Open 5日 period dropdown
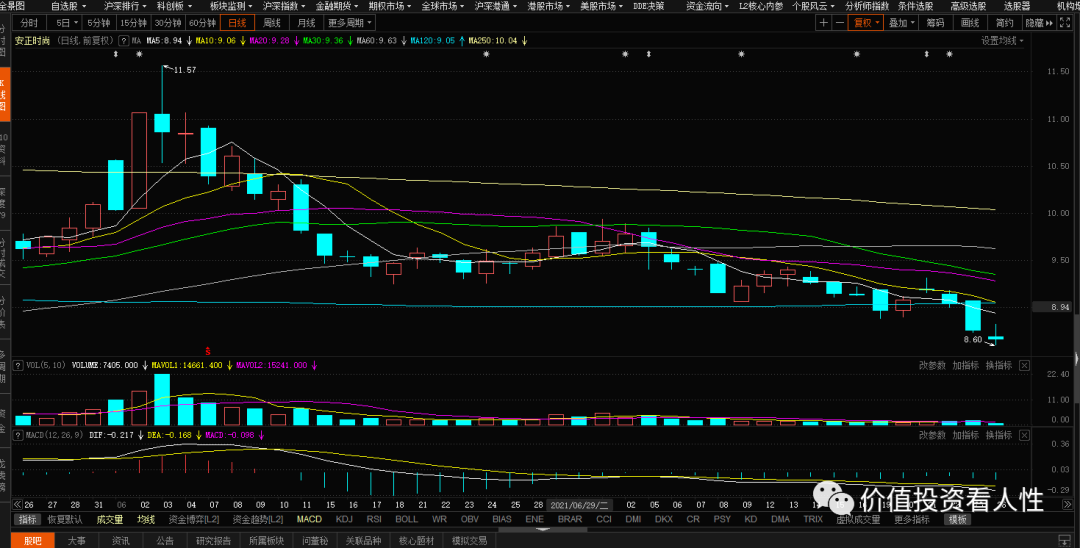The image size is (1080, 548). coord(63,23)
